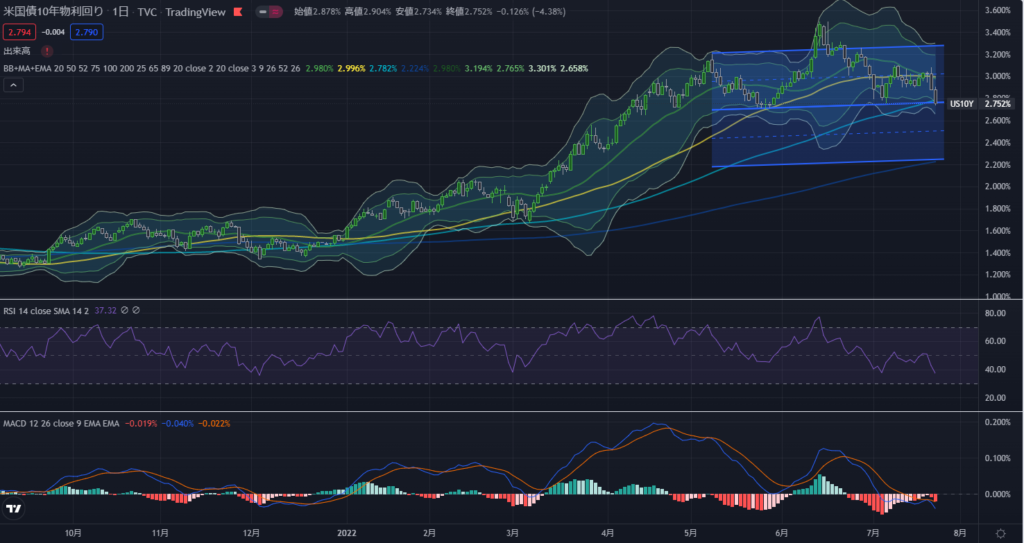This screenshot has width=1024, height=543.
Task: Click the current price 2.752% axis tag
Action: pos(998,104)
